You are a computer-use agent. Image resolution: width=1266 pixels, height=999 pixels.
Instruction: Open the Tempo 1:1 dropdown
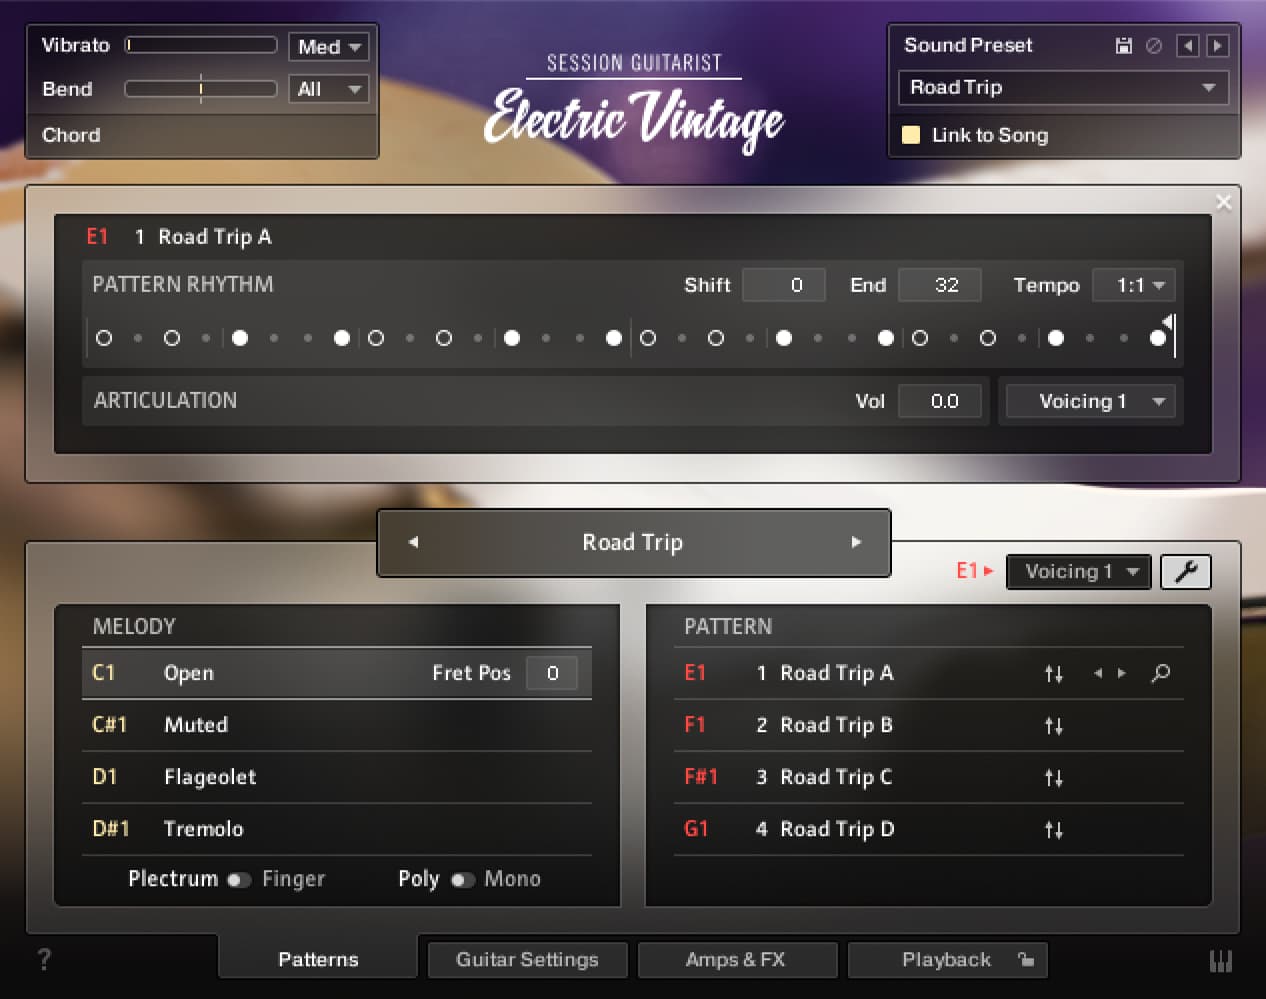[1134, 285]
